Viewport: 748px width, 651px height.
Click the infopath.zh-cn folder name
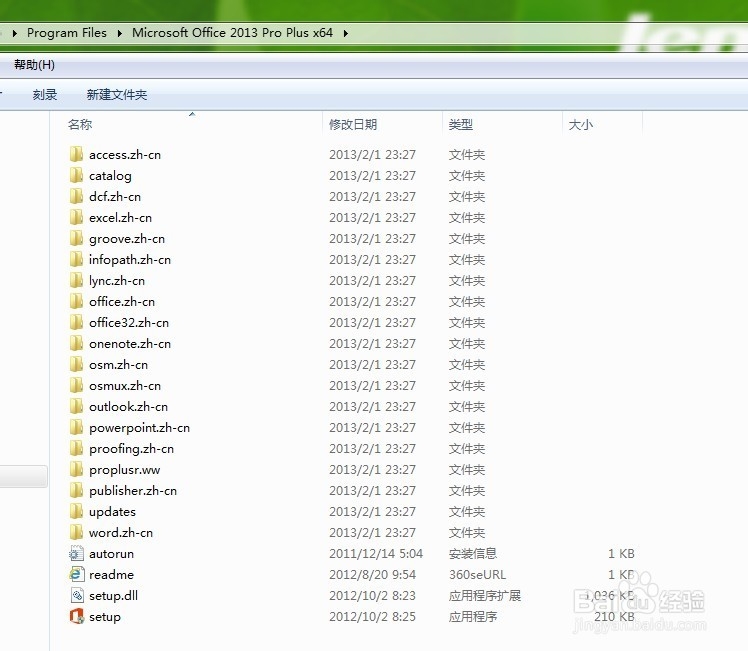point(130,259)
